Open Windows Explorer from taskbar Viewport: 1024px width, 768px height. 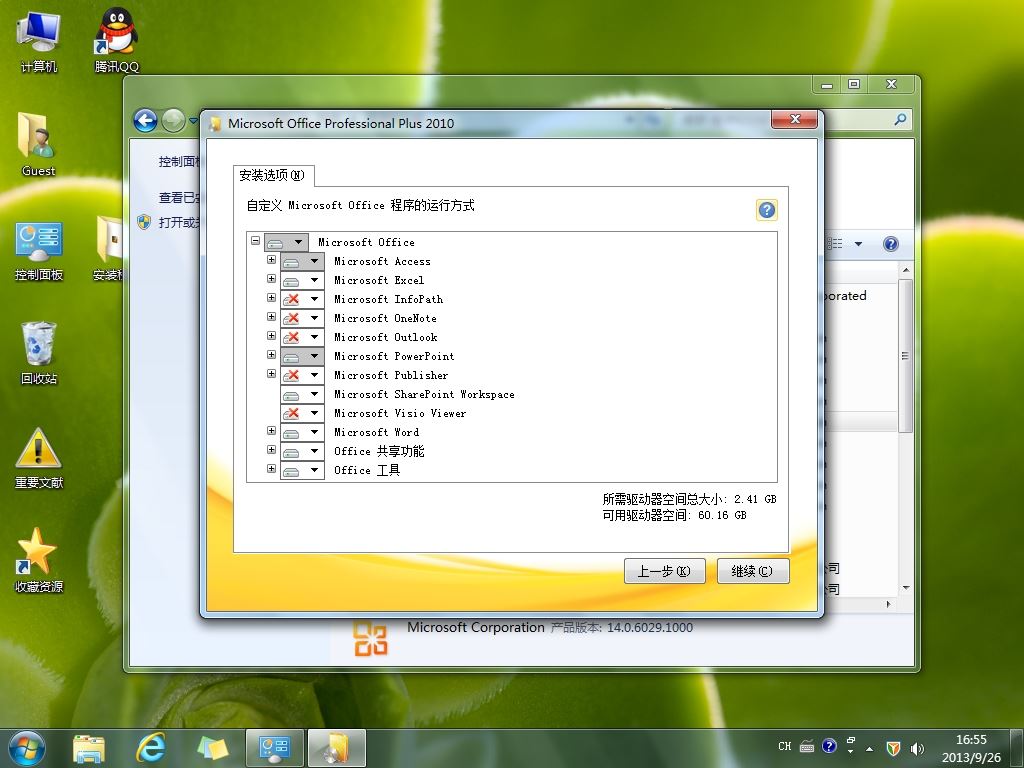89,749
